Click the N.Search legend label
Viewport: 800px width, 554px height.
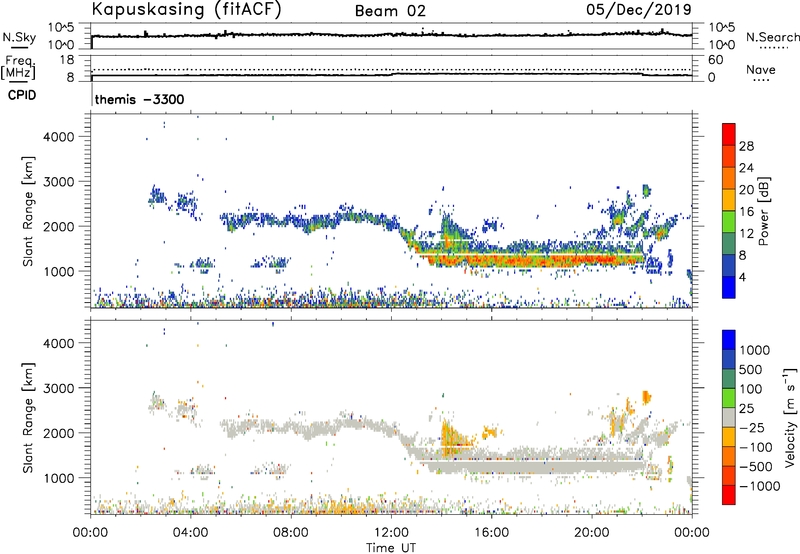[x=772, y=37]
